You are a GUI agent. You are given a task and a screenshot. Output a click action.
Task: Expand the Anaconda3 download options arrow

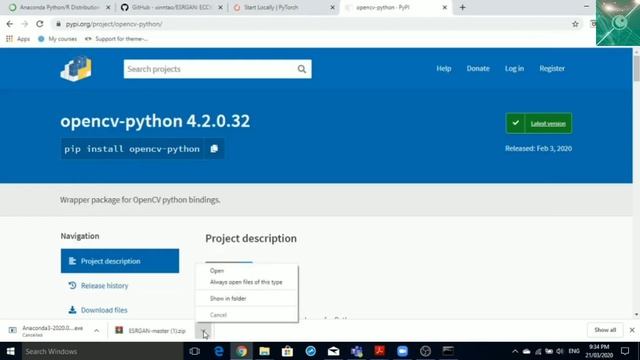(x=97, y=331)
